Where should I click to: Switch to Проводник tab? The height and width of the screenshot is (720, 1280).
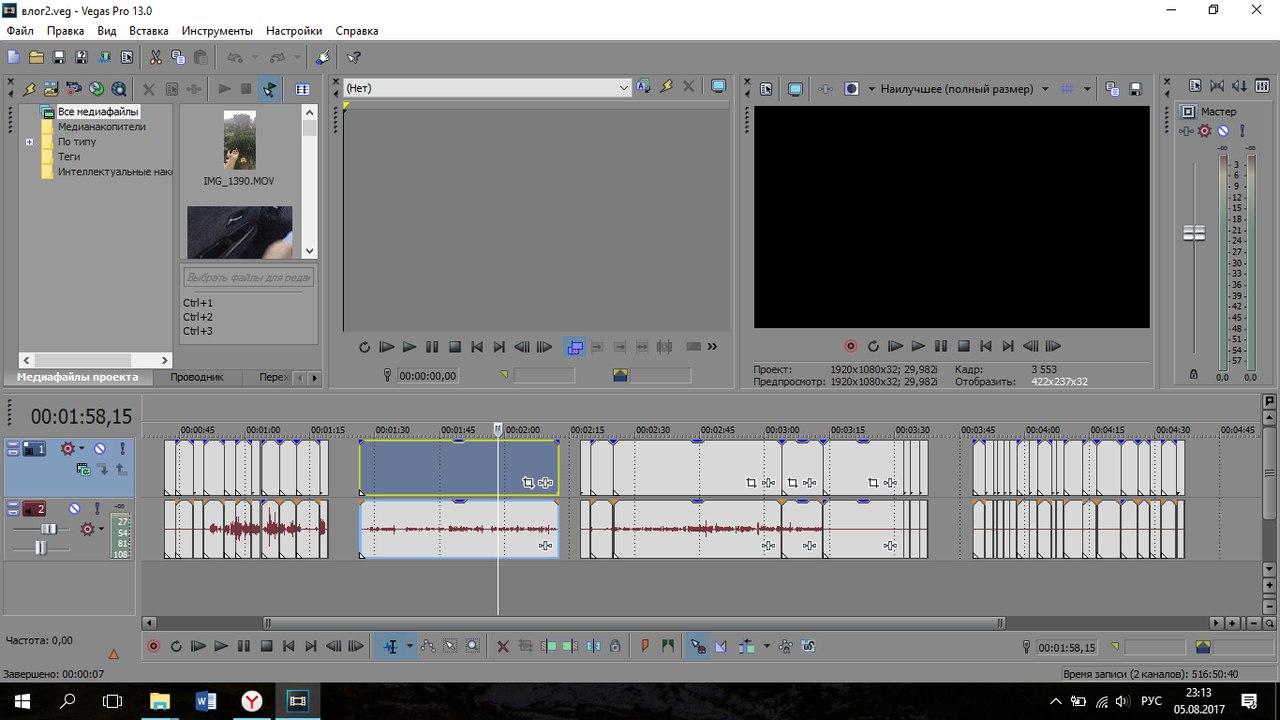pos(197,377)
